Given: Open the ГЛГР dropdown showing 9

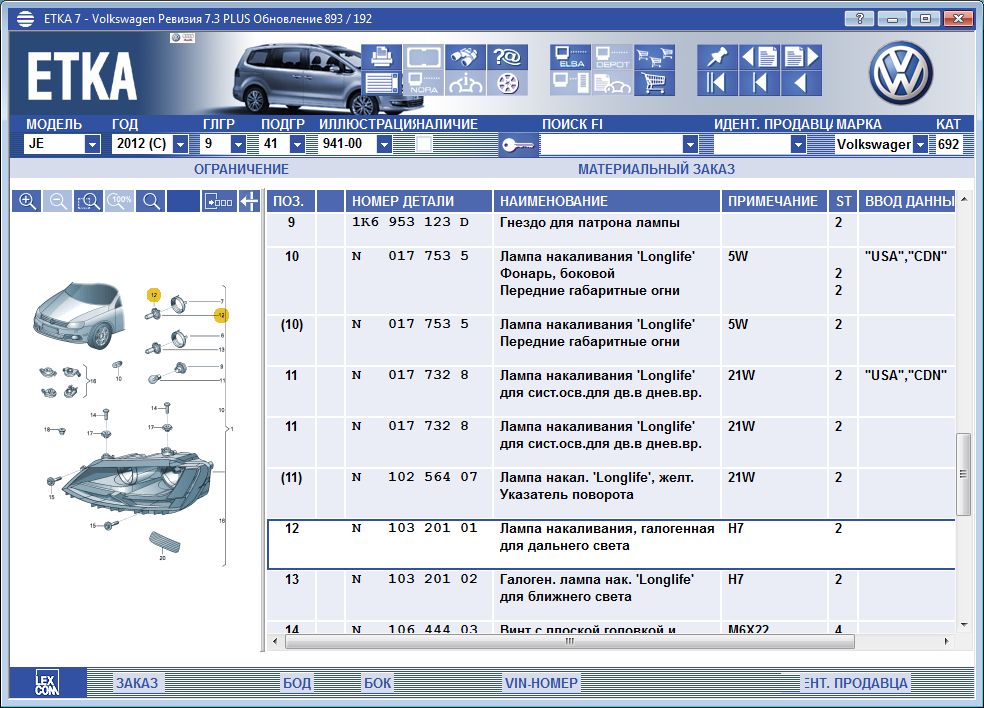Looking at the screenshot, I should pos(238,144).
